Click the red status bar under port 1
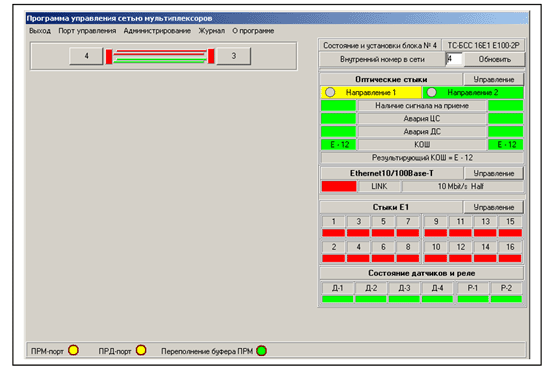 point(333,233)
